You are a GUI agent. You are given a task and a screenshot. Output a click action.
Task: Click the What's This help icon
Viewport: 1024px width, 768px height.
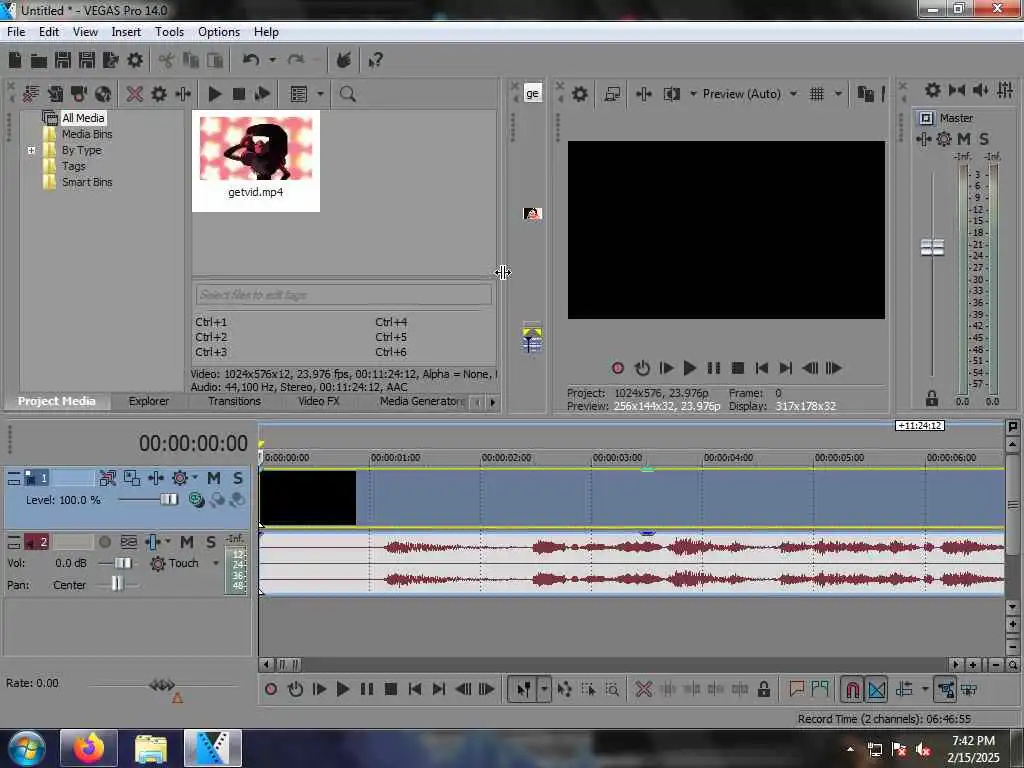tap(376, 61)
